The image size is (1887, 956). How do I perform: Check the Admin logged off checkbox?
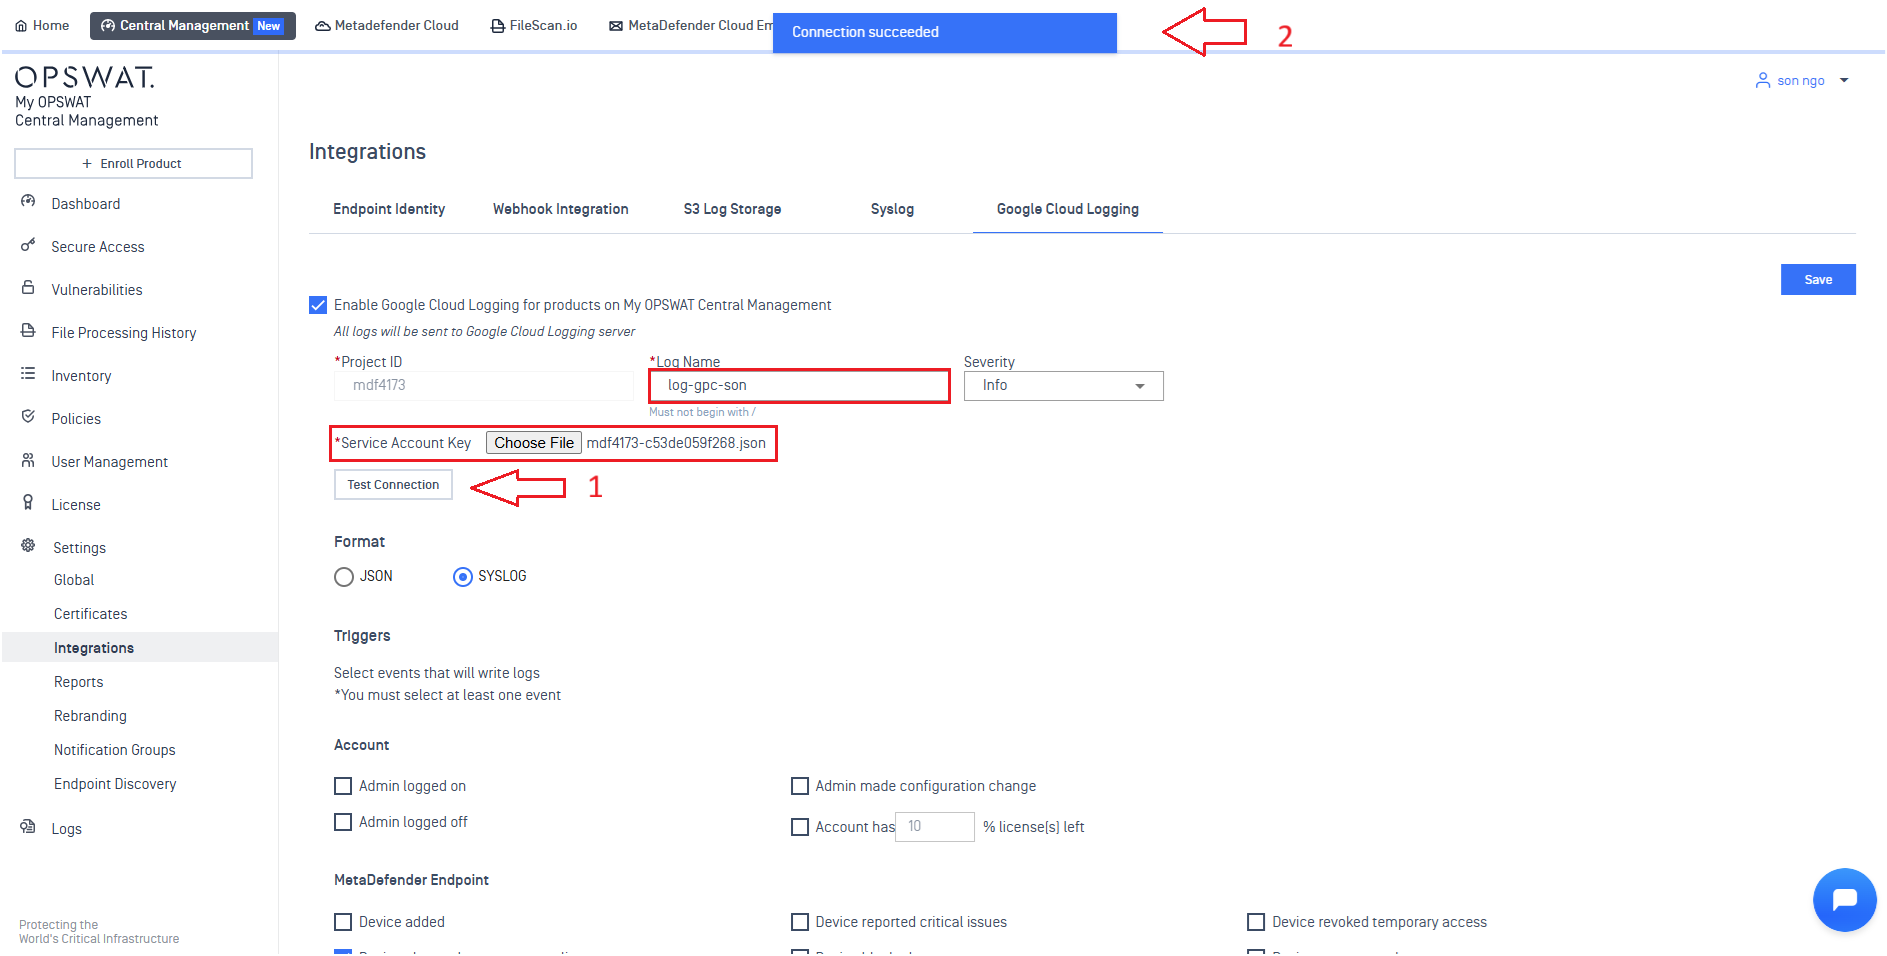pyautogui.click(x=343, y=822)
